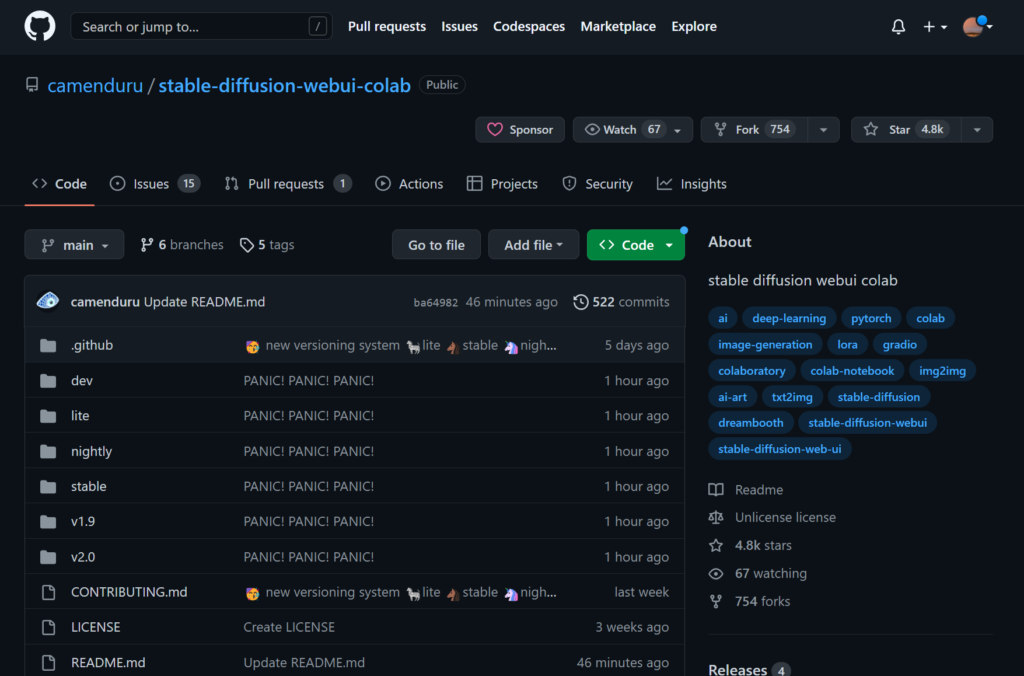This screenshot has width=1024, height=676.
Task: Click the file icon for LICENSE
Action: tap(48, 628)
